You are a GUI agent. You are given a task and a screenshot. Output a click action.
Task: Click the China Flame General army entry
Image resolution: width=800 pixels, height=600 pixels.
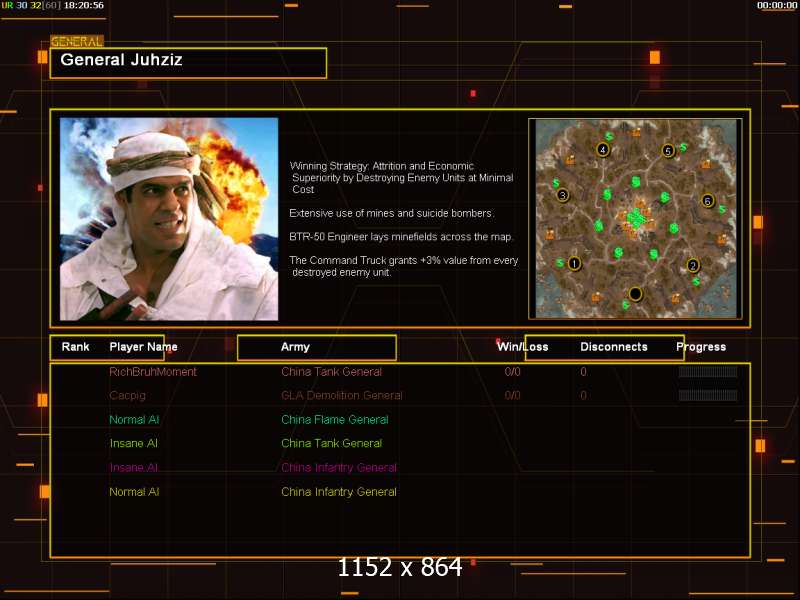click(x=334, y=420)
